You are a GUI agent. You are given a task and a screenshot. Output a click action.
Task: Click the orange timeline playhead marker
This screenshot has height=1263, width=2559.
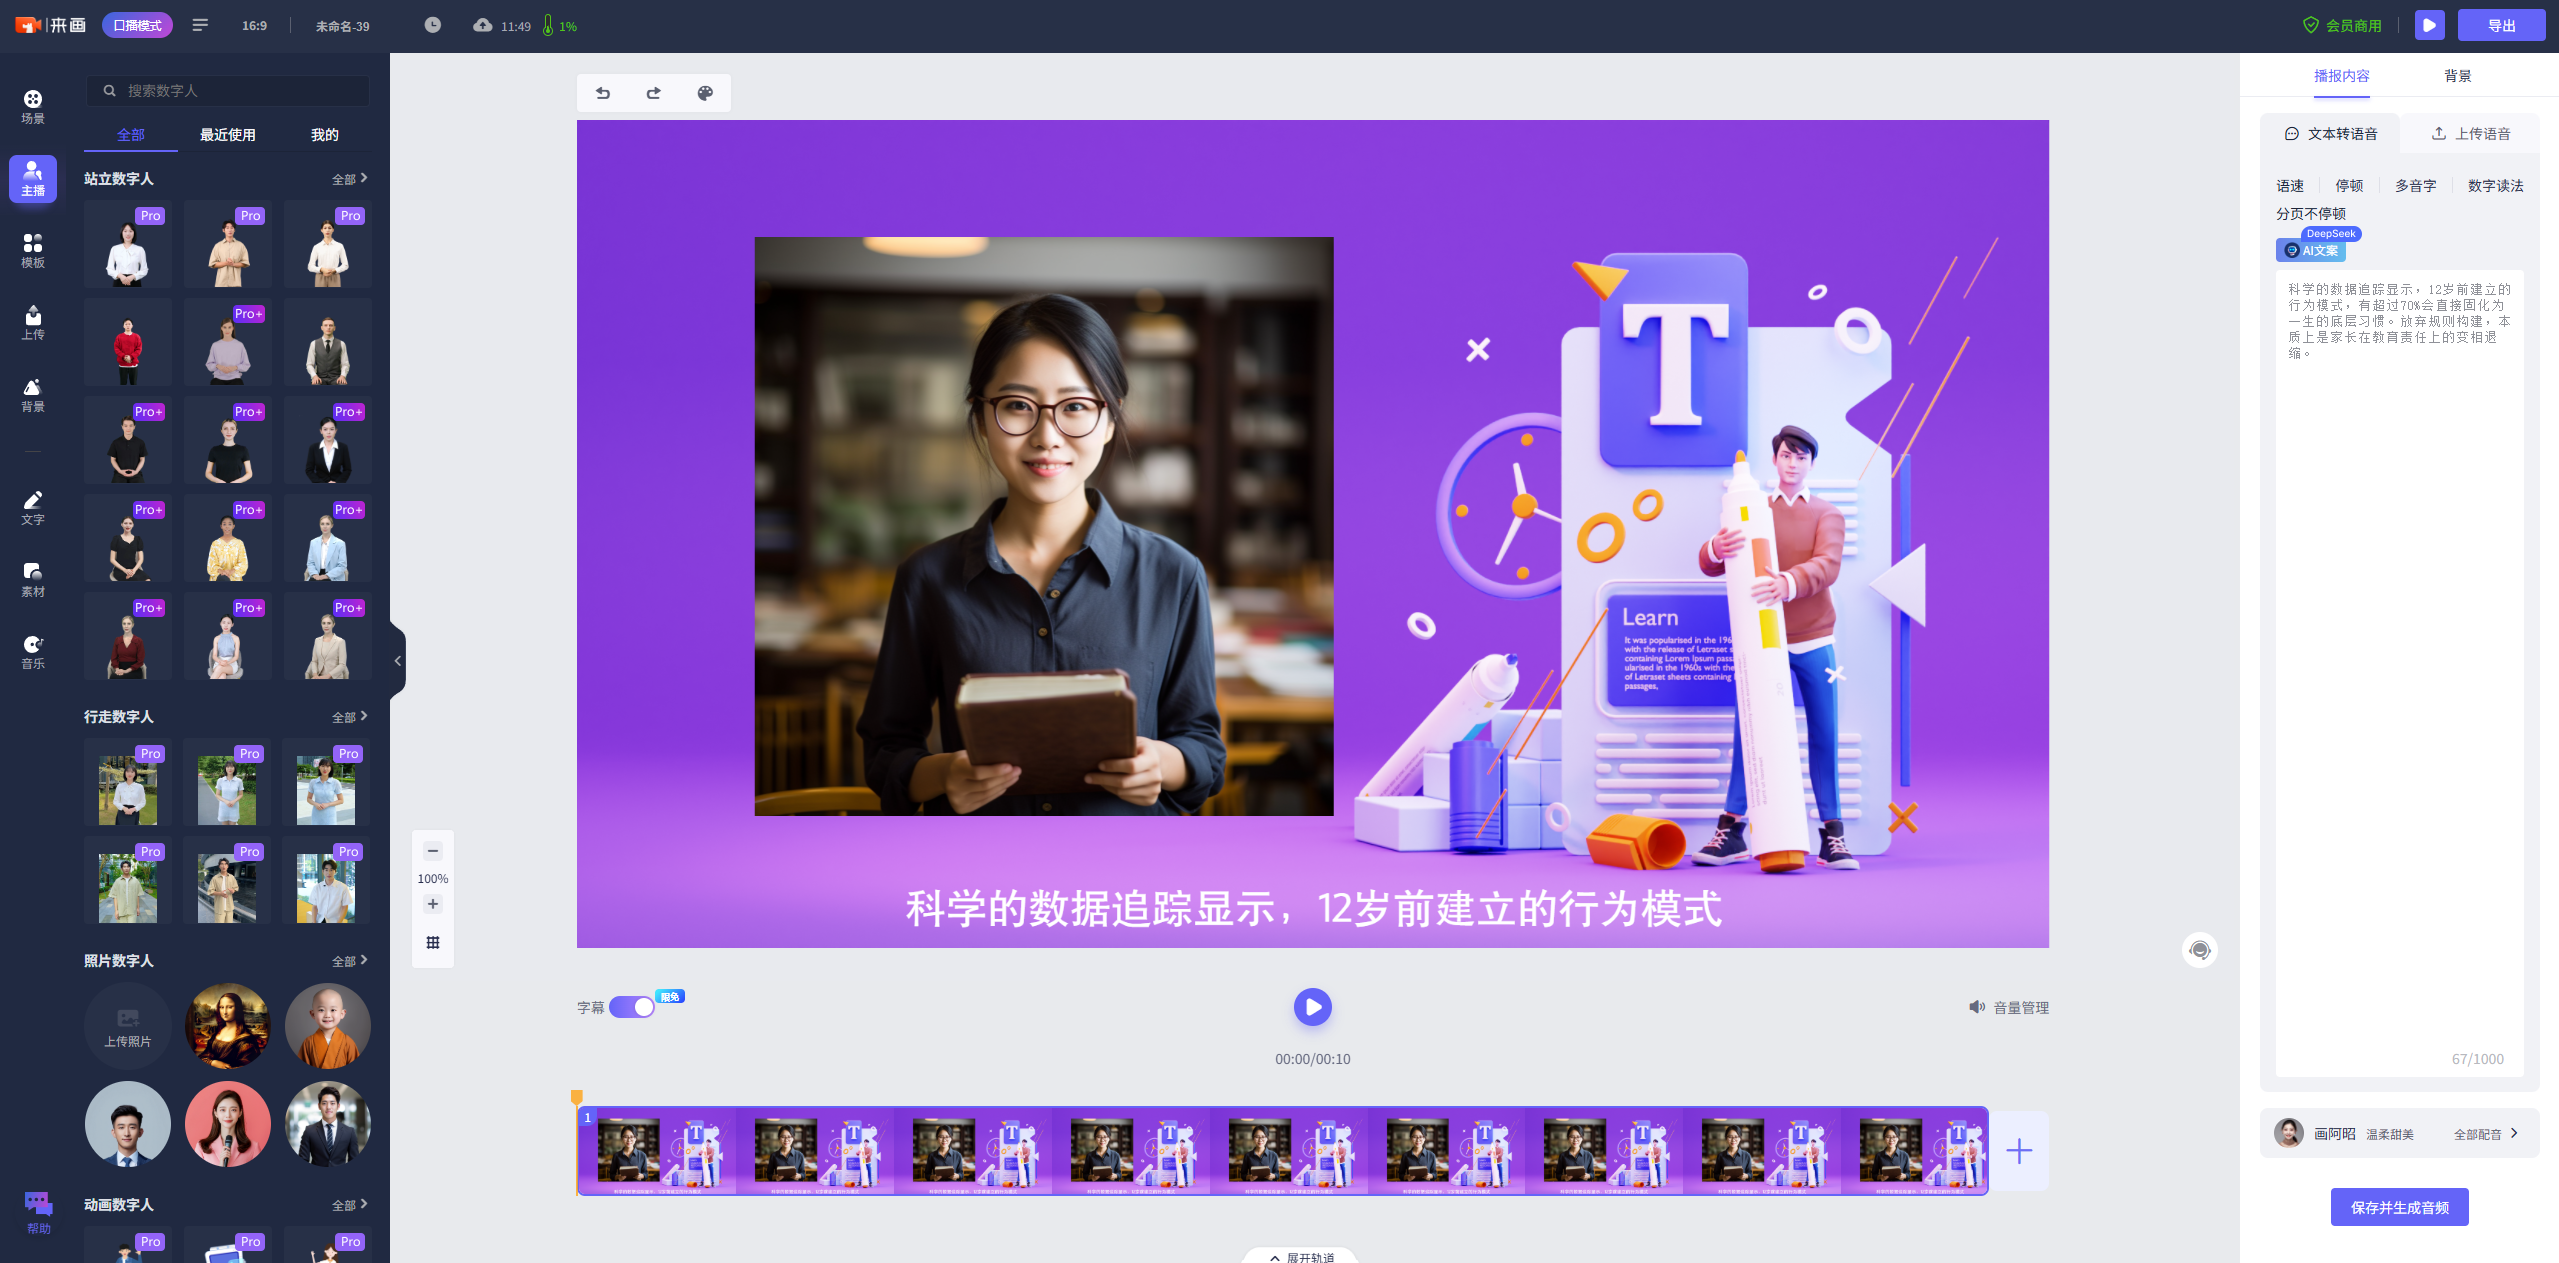tap(577, 1098)
